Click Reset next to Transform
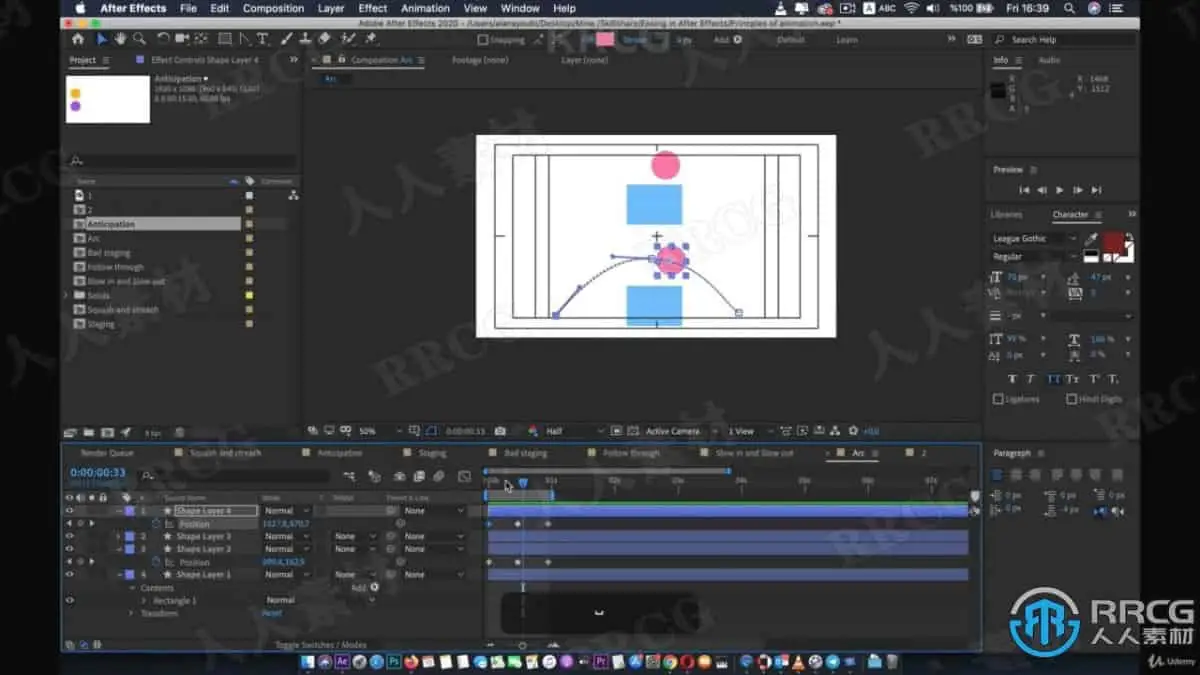 (x=271, y=613)
